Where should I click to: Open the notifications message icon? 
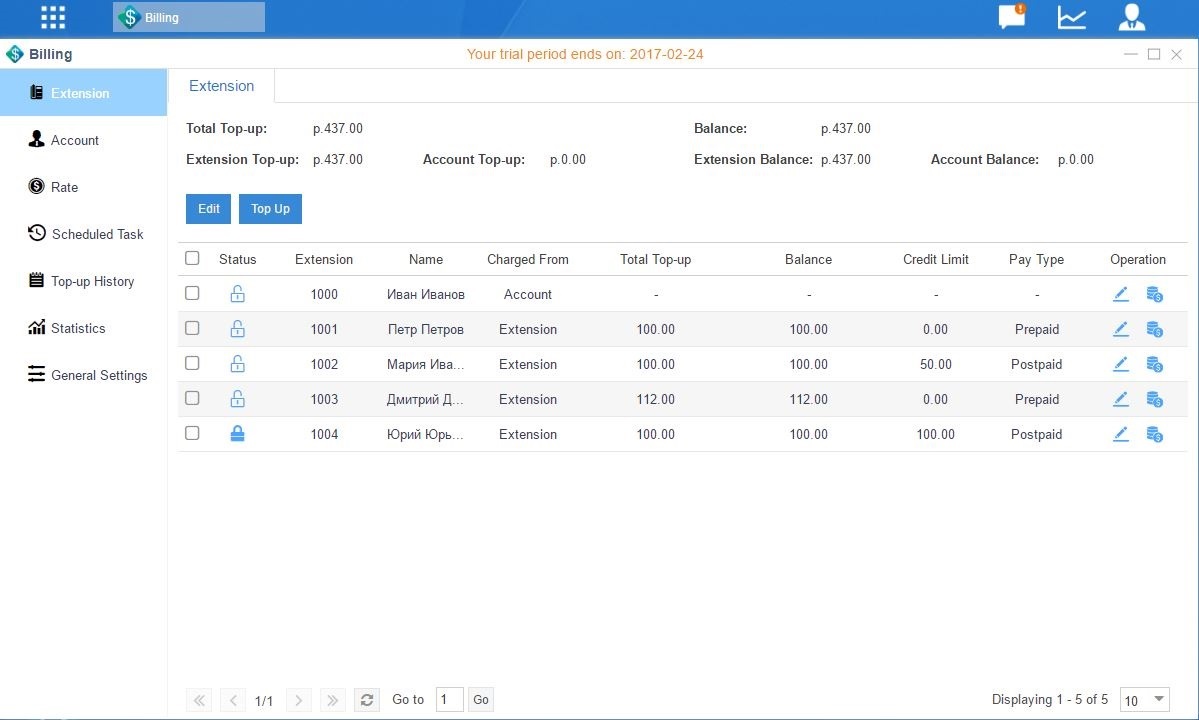pos(1010,17)
